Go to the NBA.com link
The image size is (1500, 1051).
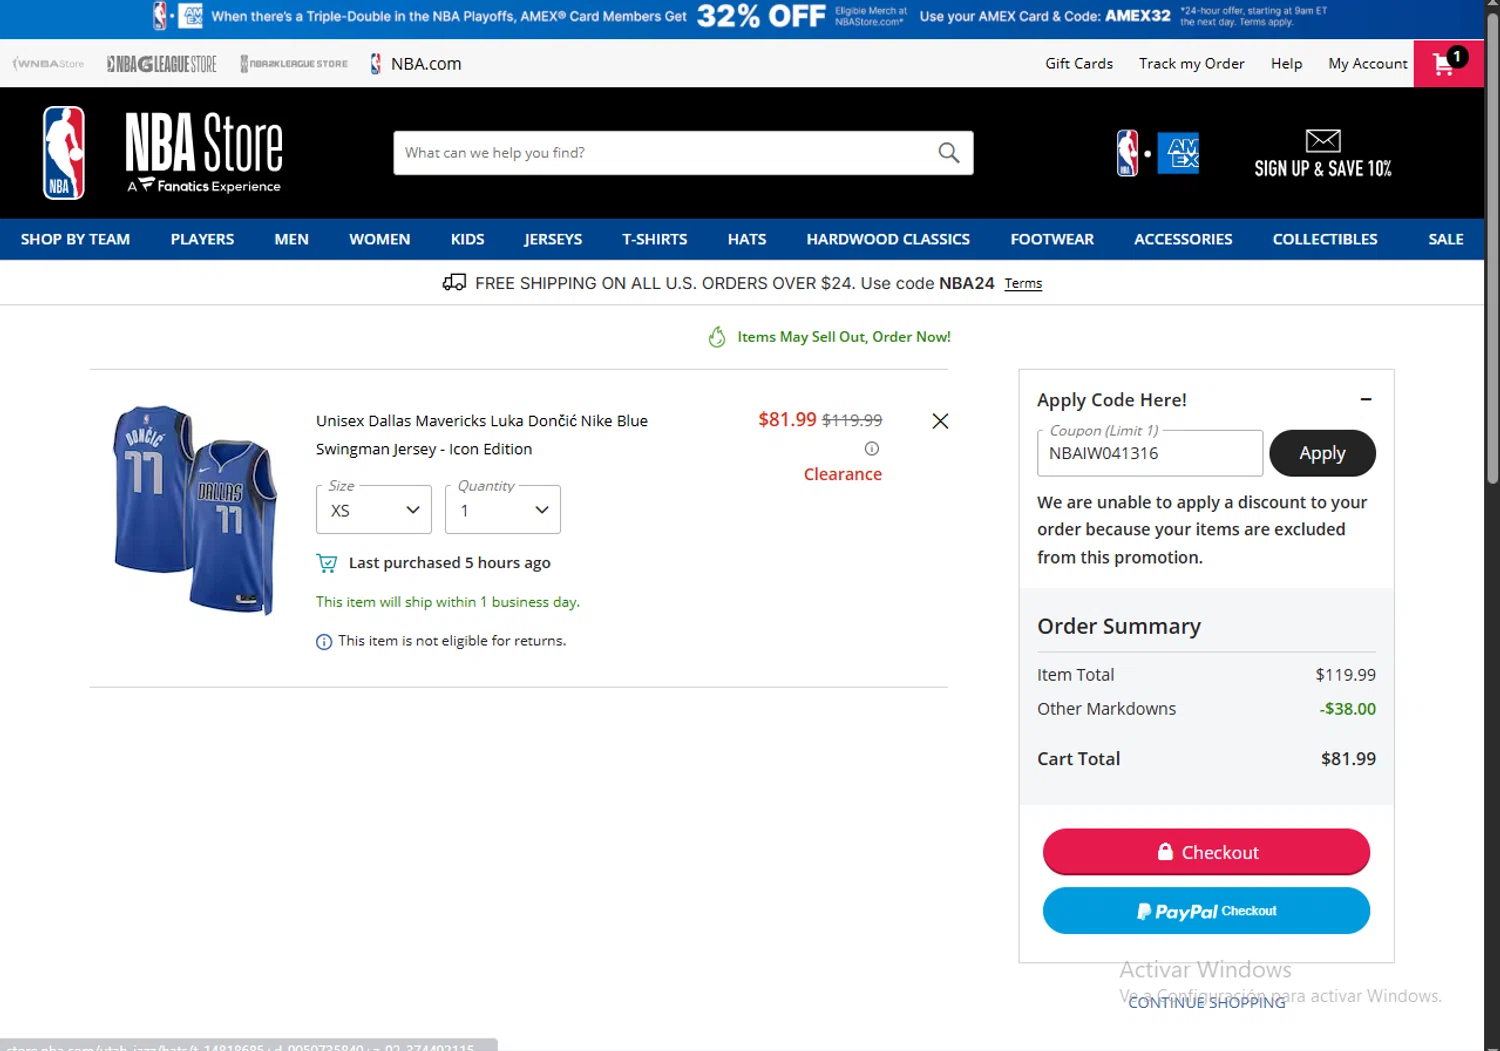(416, 64)
